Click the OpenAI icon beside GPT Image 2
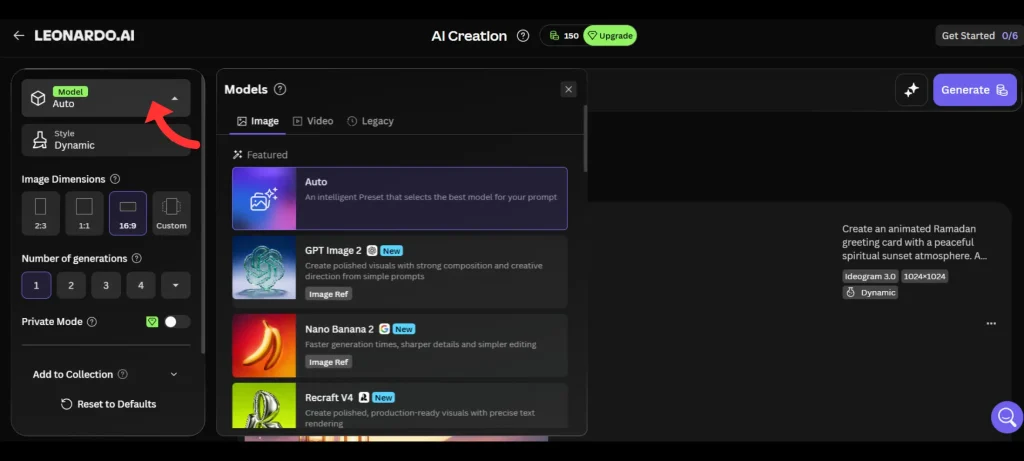 [372, 251]
